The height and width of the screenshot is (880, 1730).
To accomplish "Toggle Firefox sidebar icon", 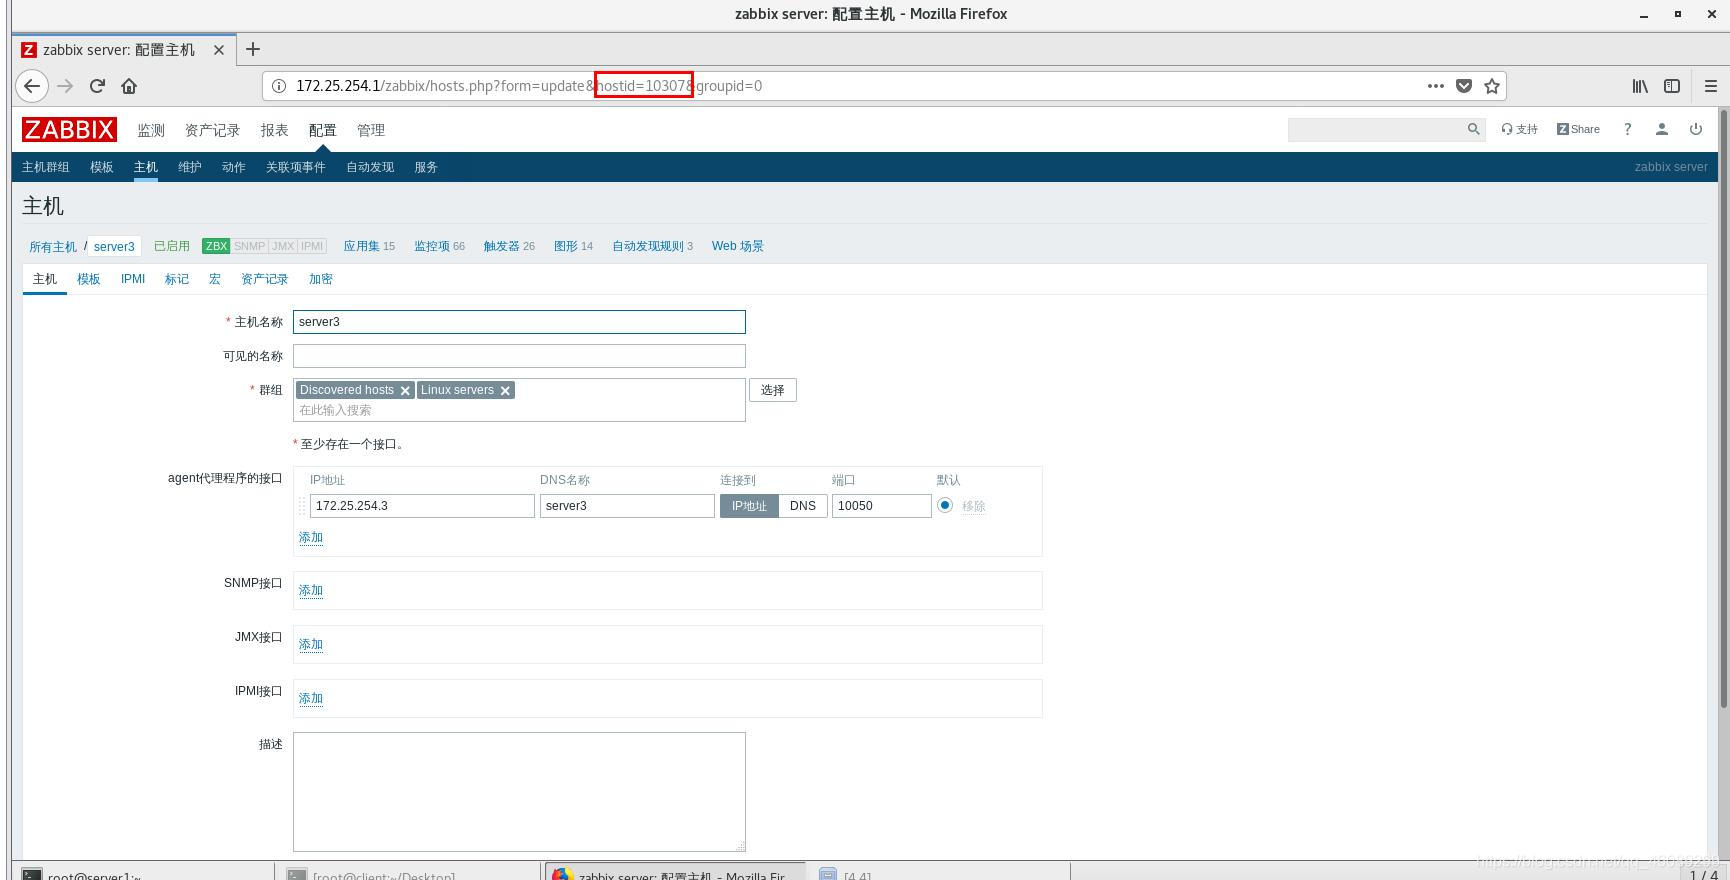I will (1672, 86).
